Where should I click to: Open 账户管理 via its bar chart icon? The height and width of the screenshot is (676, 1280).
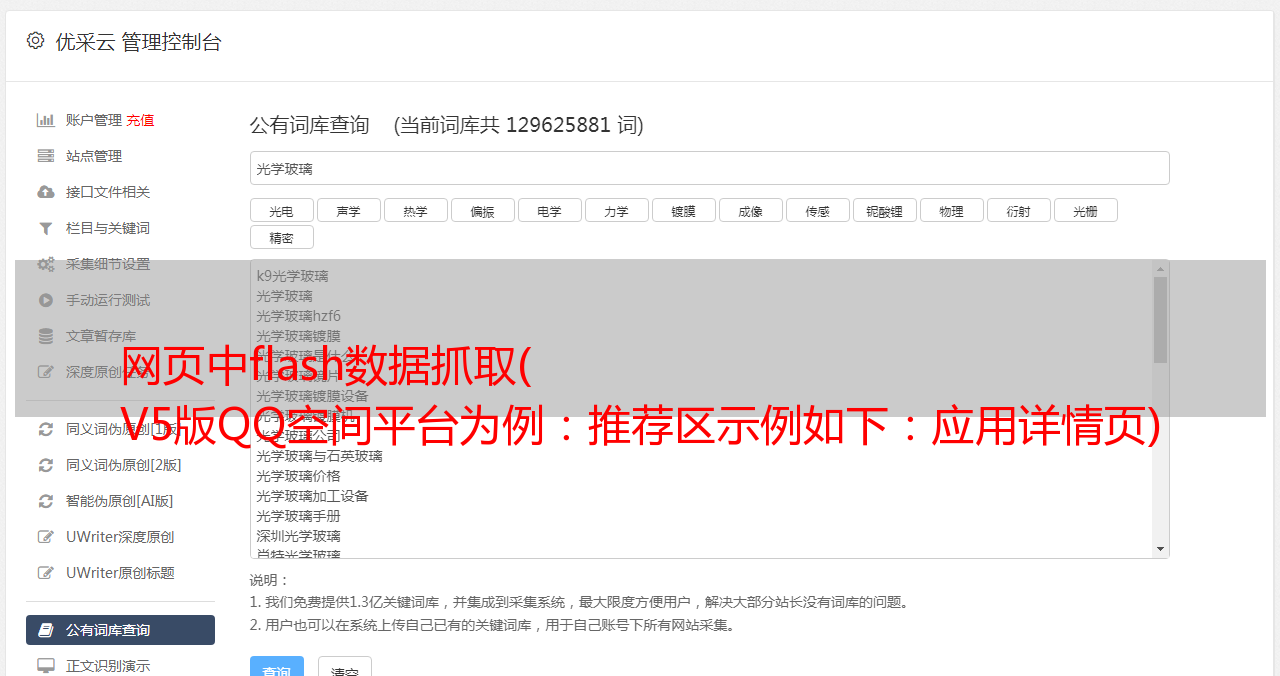[x=46, y=120]
